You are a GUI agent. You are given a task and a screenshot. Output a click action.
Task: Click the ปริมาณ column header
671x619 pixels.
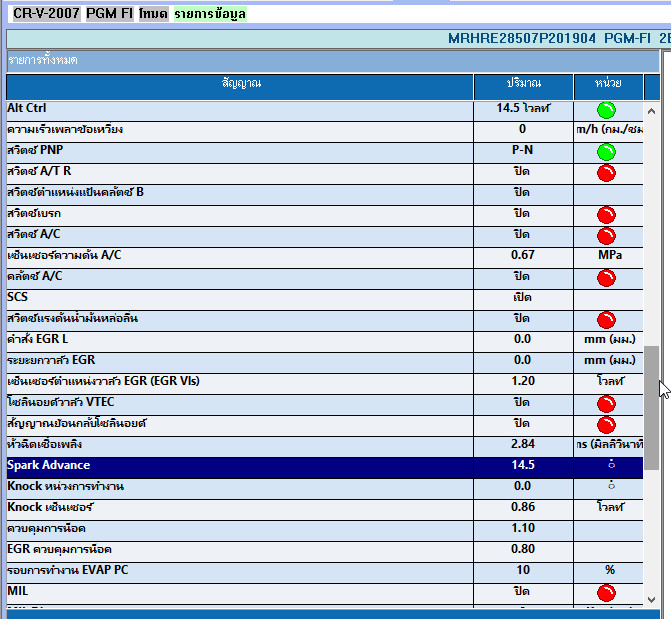[x=523, y=87]
